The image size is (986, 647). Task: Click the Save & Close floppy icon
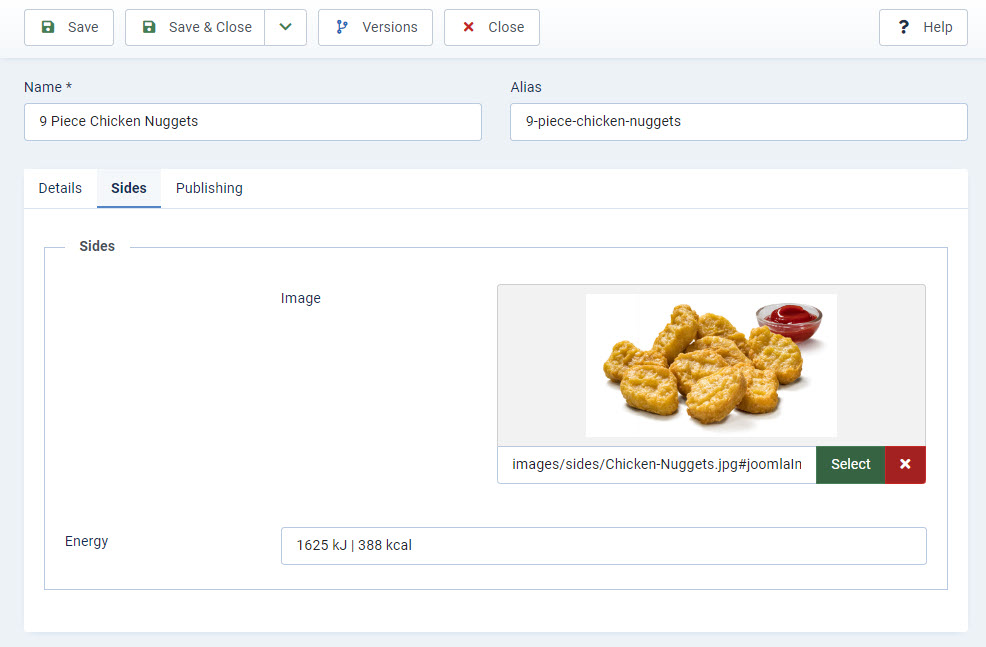coord(149,28)
